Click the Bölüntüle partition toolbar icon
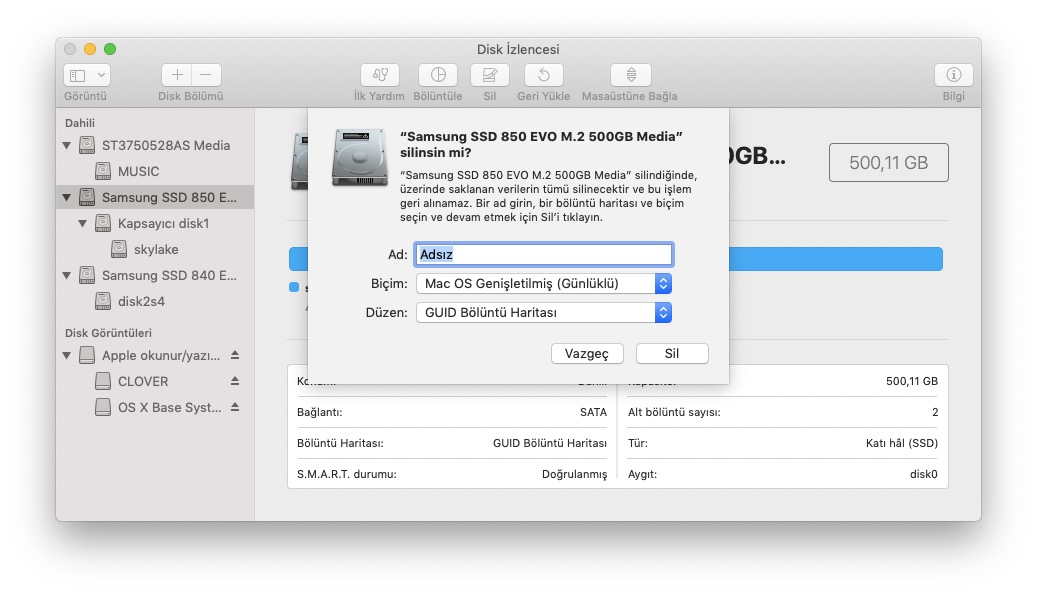1037x595 pixels. tap(437, 75)
